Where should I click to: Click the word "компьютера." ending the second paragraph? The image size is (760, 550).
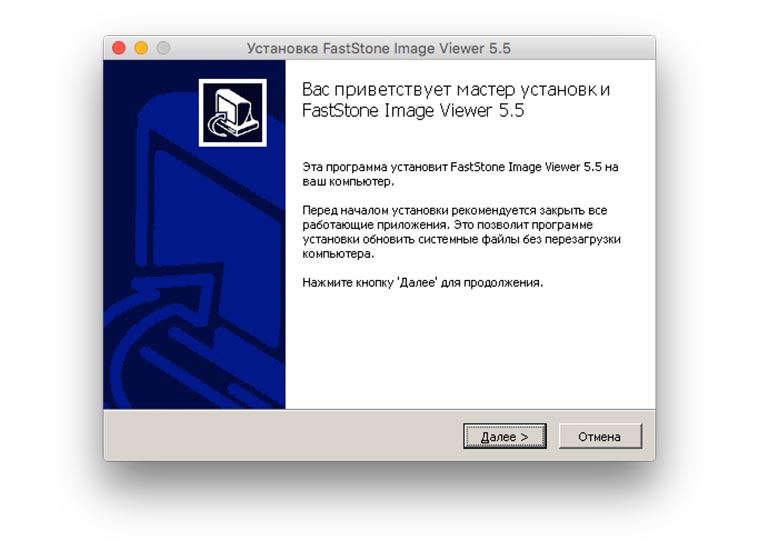click(338, 253)
